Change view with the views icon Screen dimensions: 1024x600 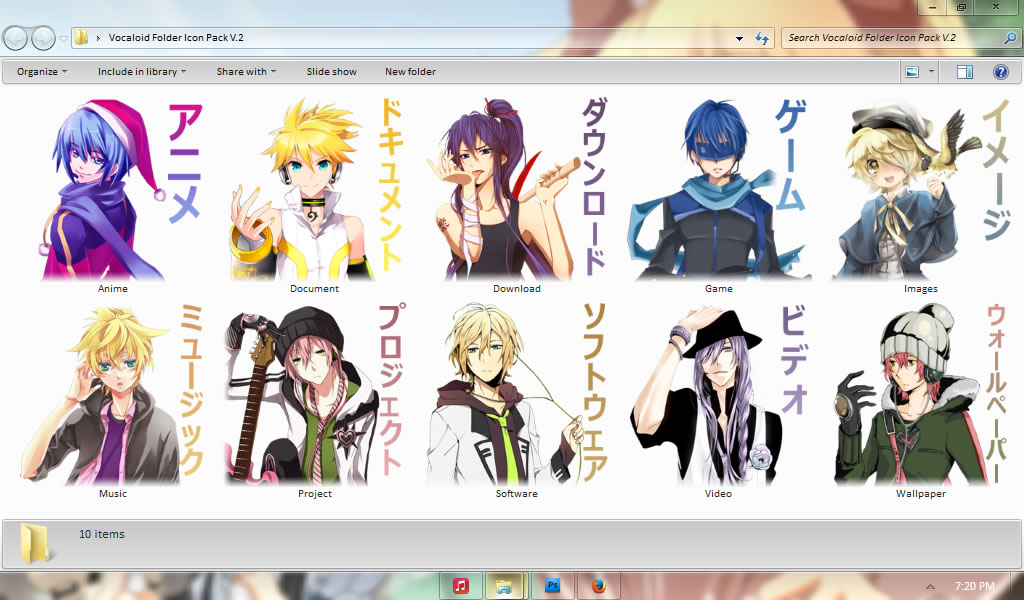912,72
